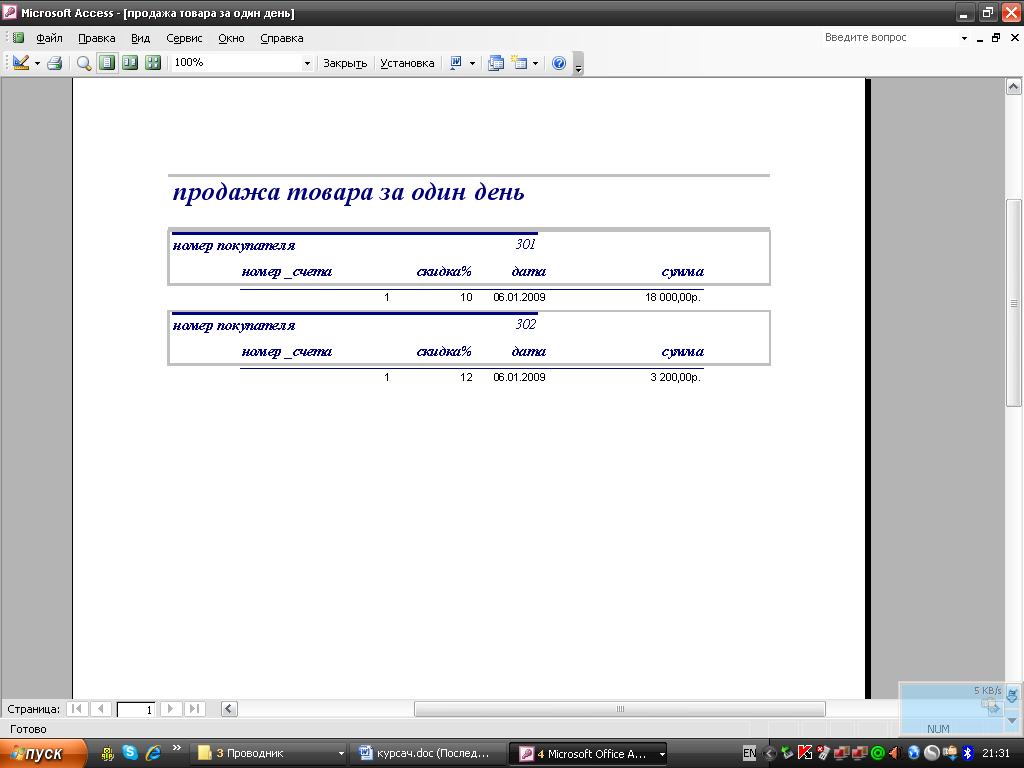1024x768 pixels.
Task: Click the discount value 10
Action: point(466,297)
